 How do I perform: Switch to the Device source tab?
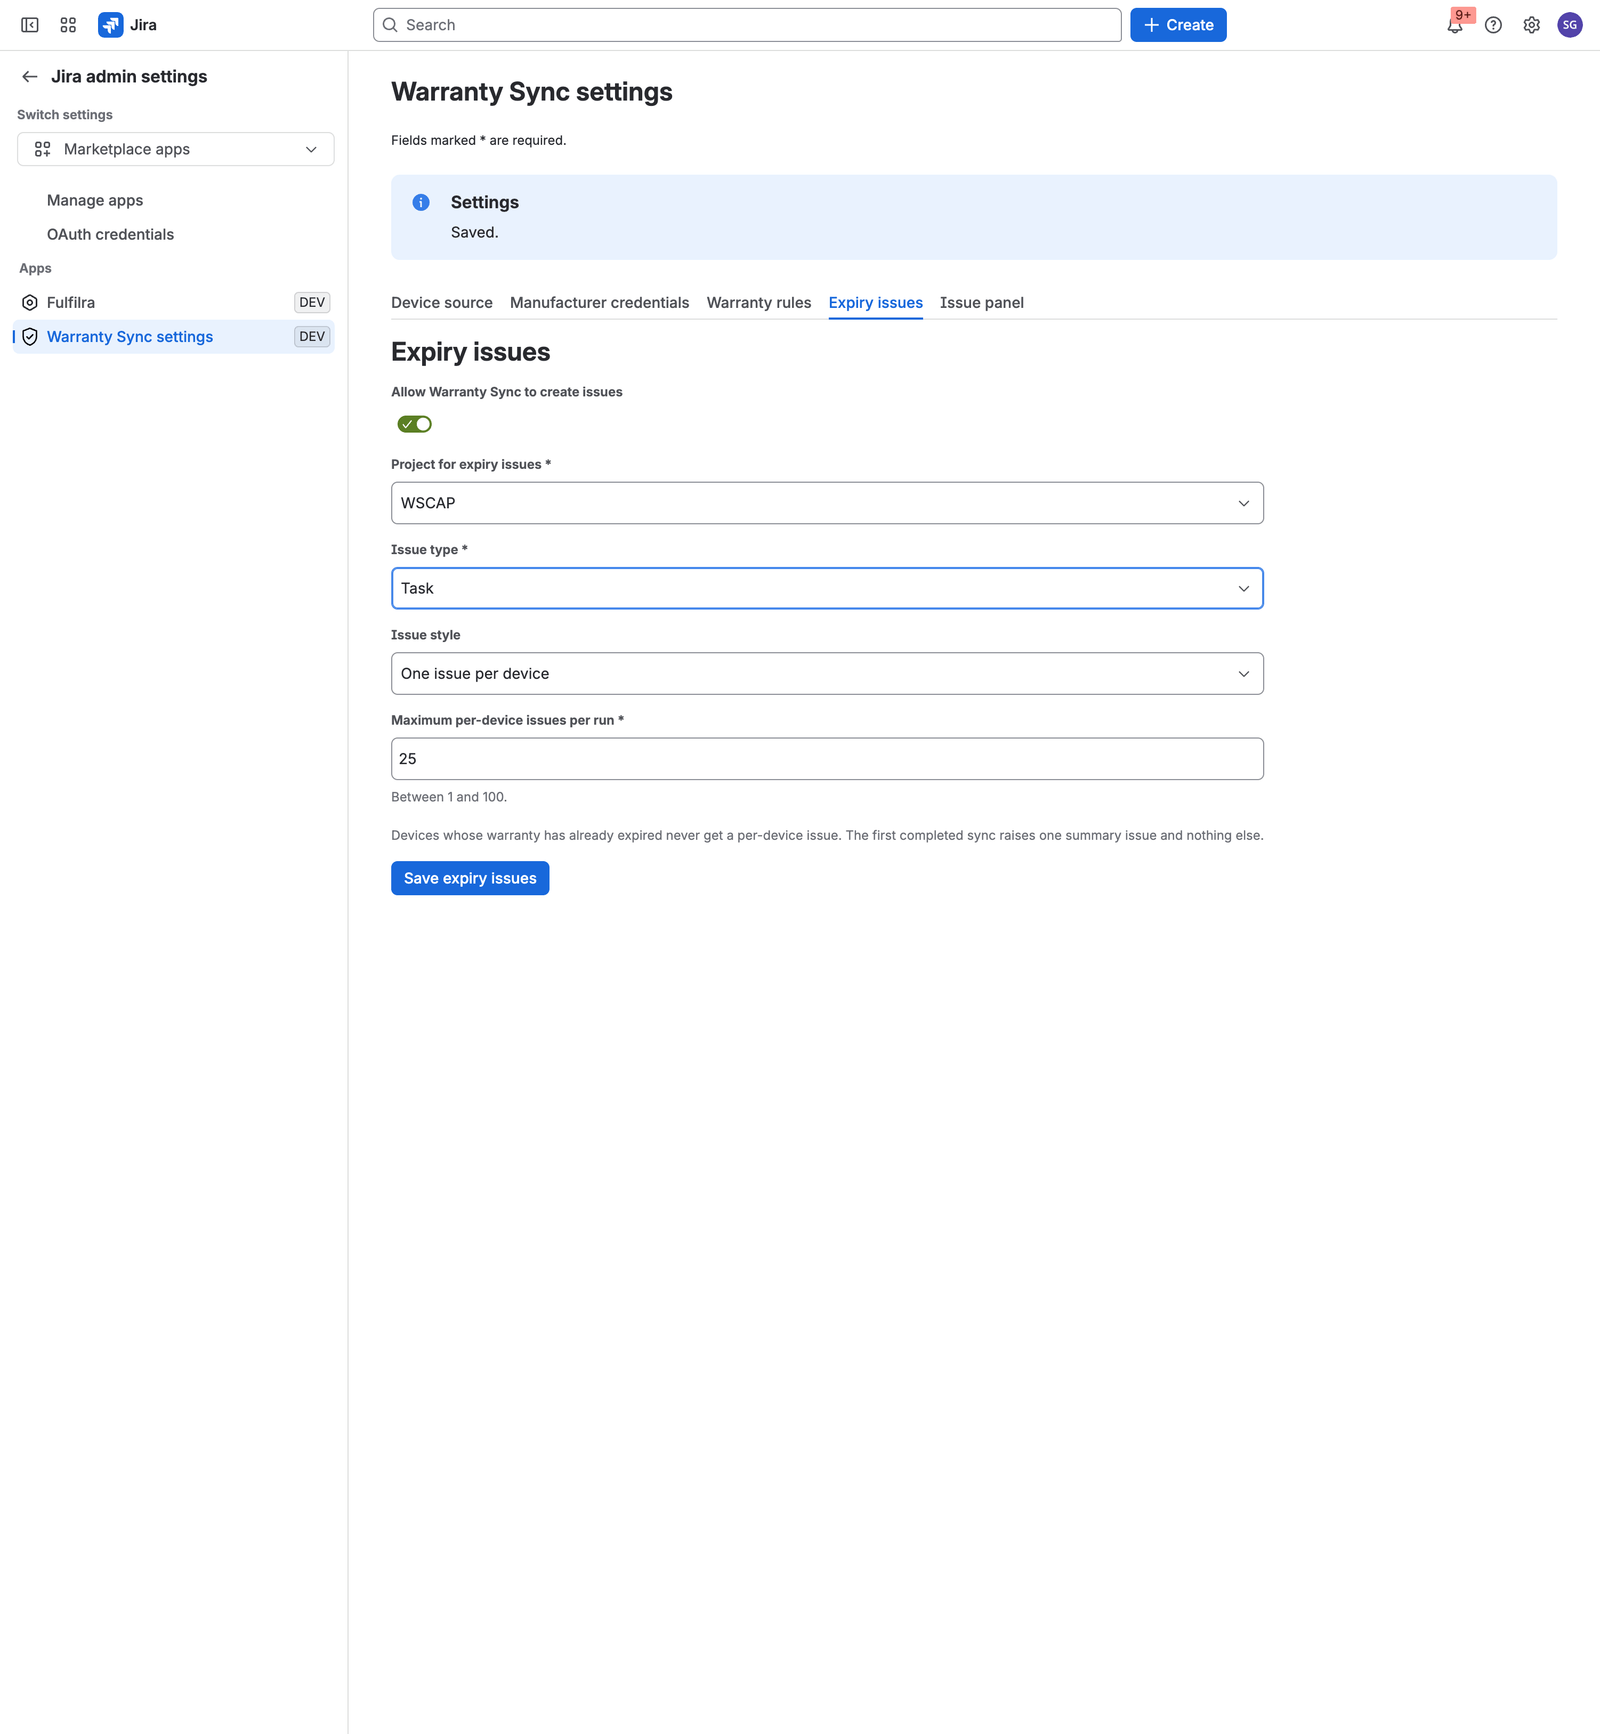tap(442, 303)
